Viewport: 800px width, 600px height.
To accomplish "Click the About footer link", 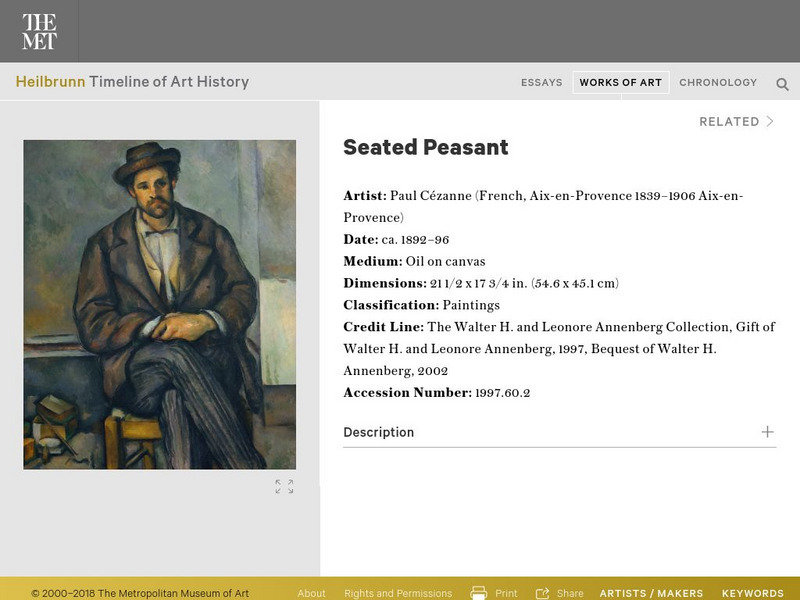I will [311, 593].
